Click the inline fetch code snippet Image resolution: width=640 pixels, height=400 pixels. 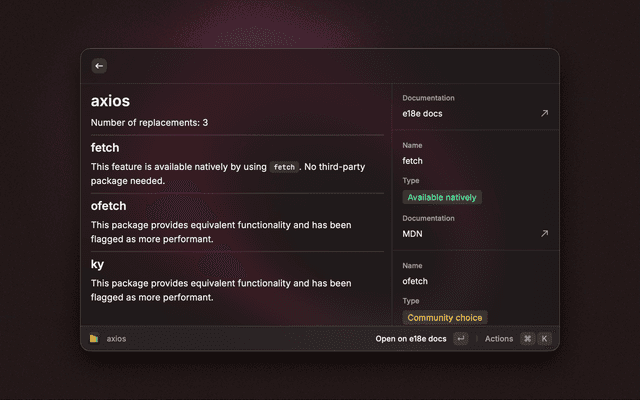tap(284, 167)
